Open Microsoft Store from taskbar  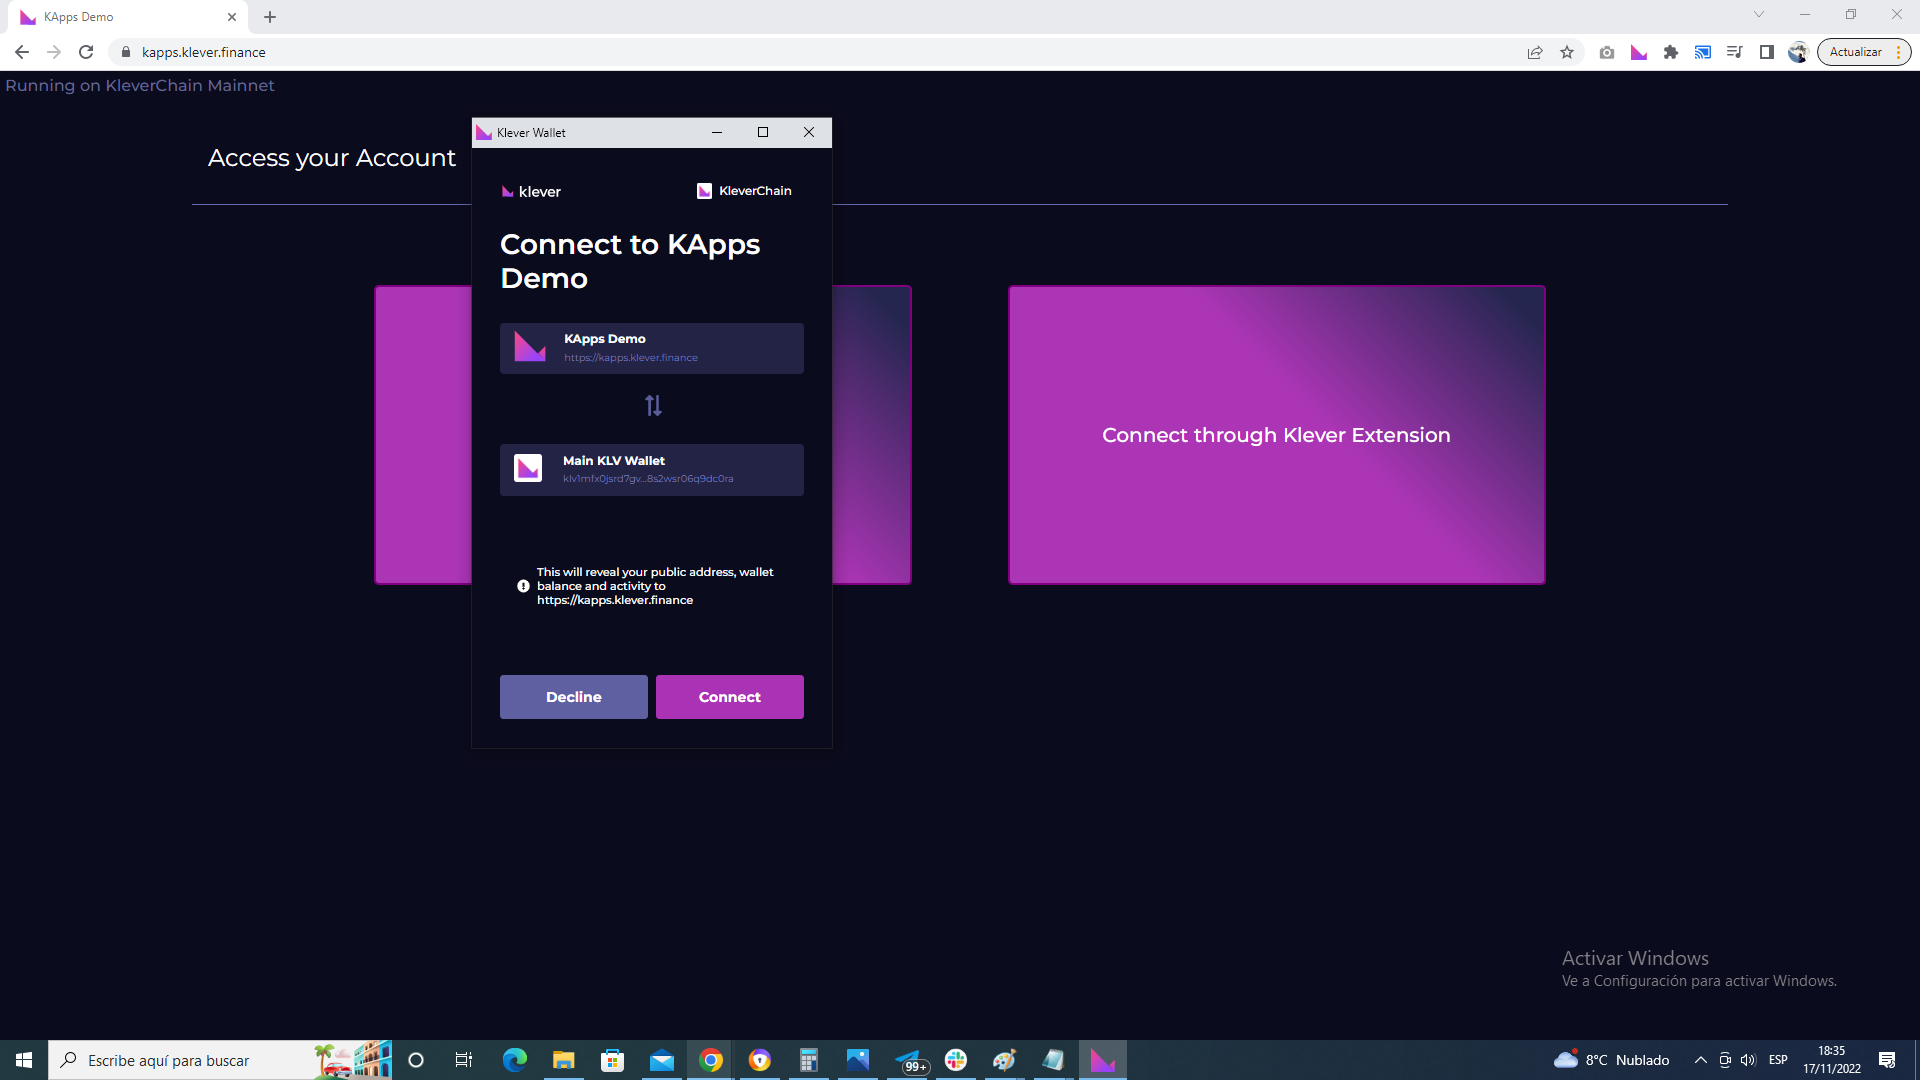612,1060
